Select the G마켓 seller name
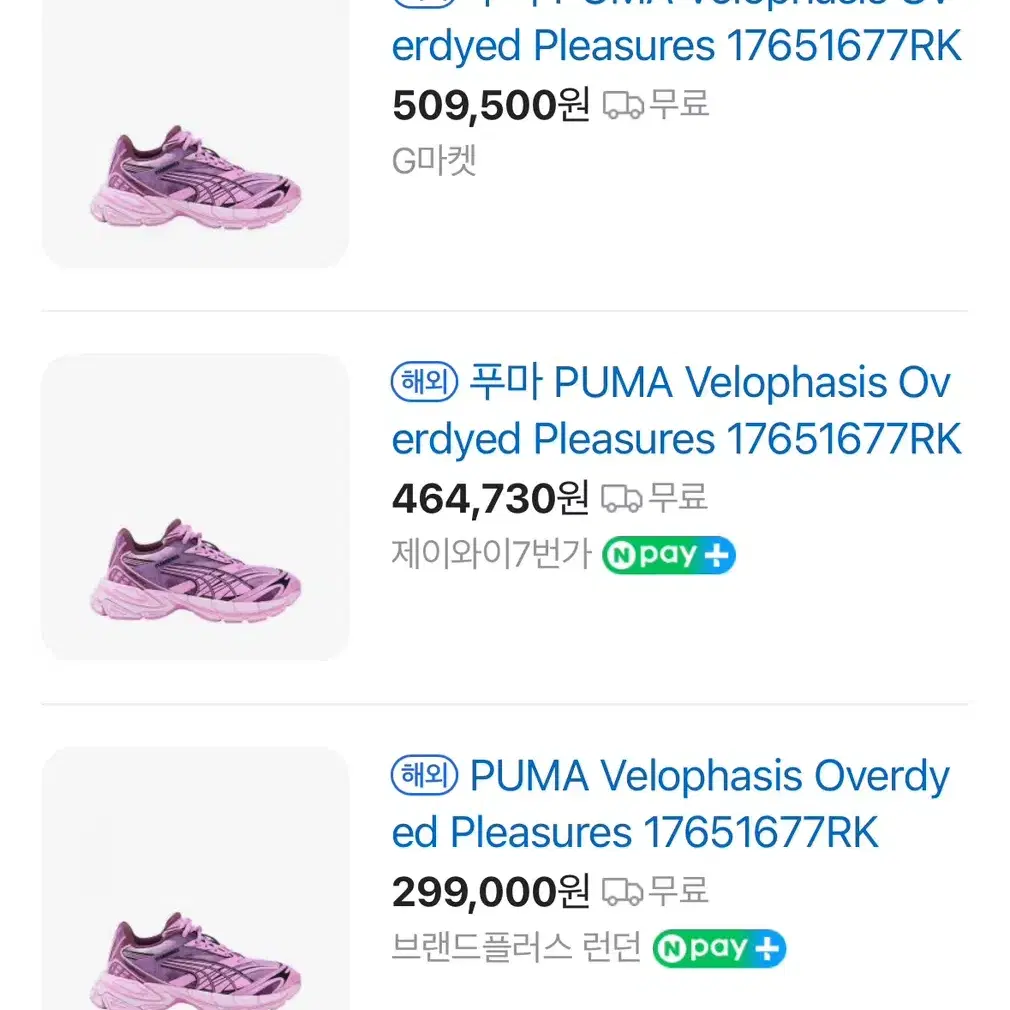Screen dimensions: 1010x1010 [434, 160]
